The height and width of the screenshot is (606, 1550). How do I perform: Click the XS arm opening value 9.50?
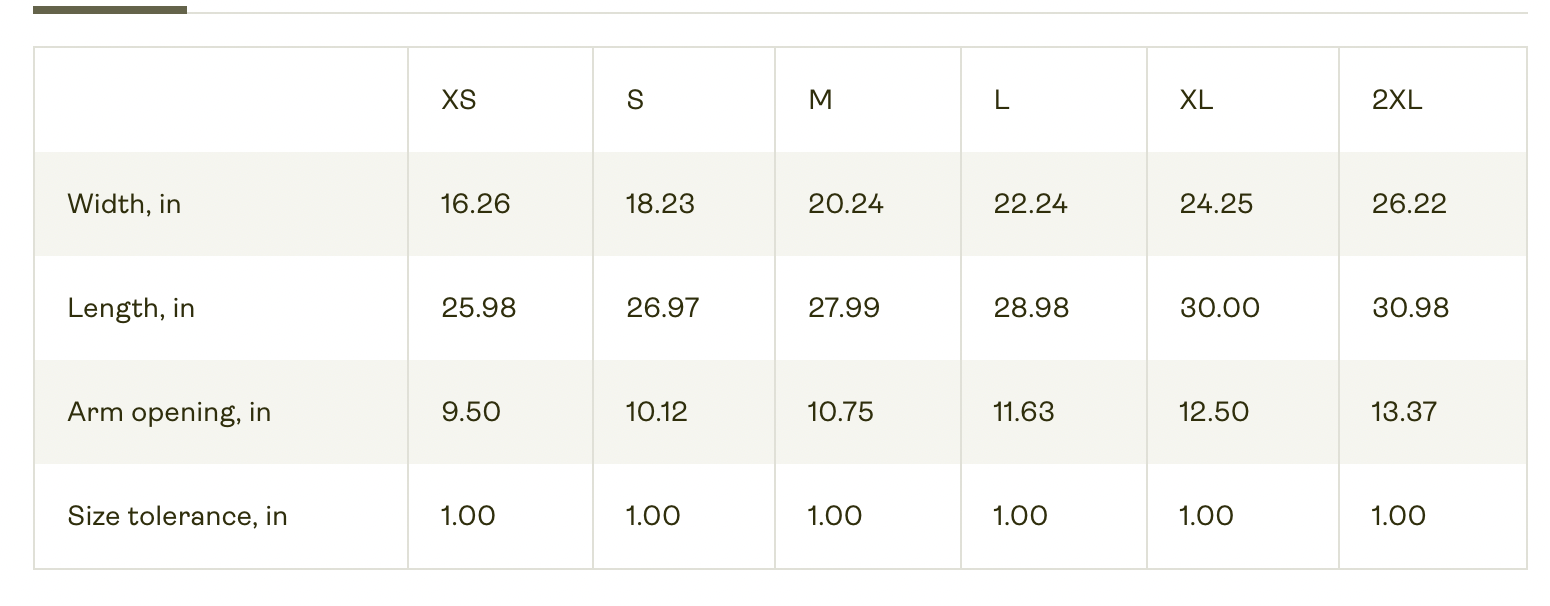470,412
